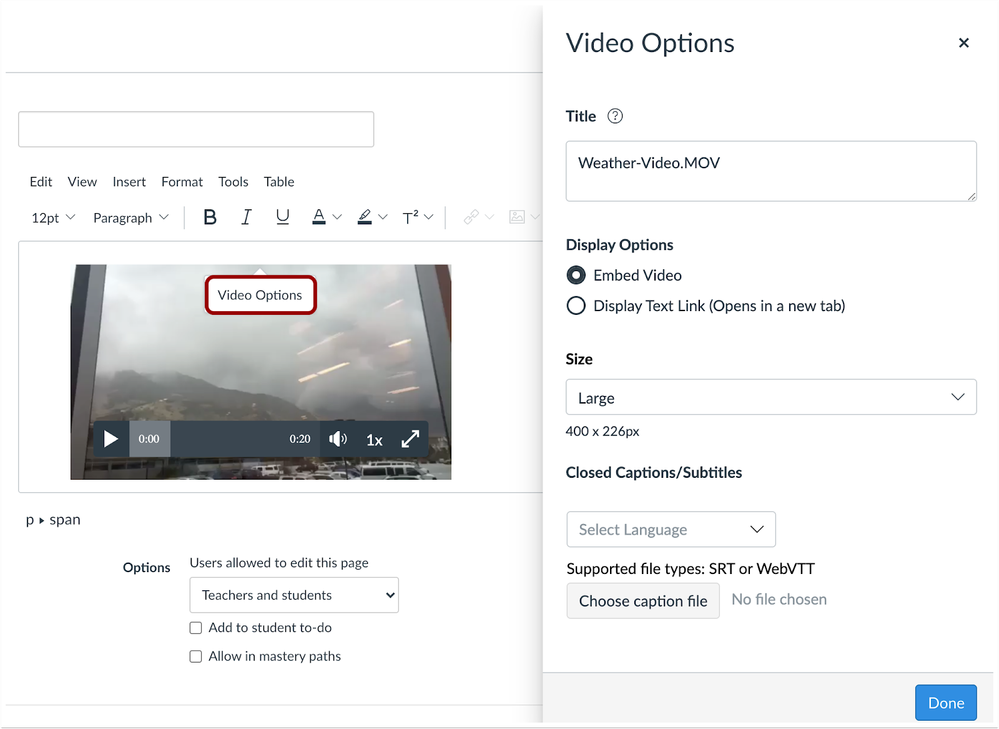
Task: Choose Display Text Link option
Action: 576,306
